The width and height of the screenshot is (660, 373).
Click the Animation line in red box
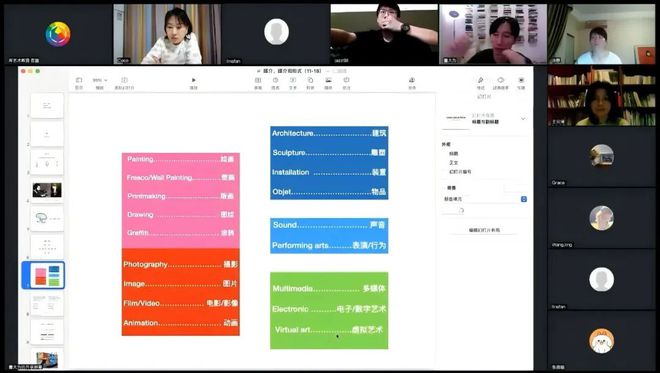pyautogui.click(x=181, y=323)
